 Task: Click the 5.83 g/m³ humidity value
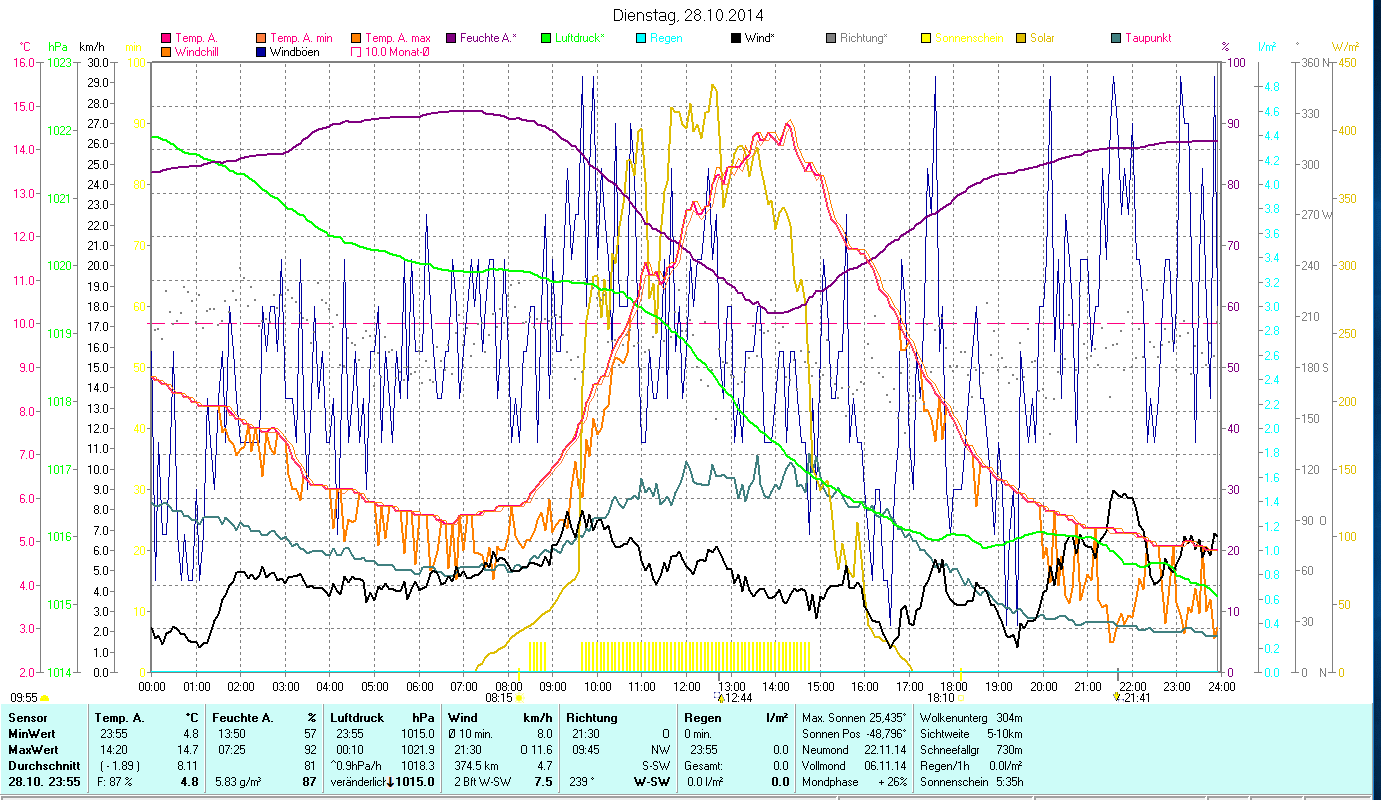pyautogui.click(x=238, y=781)
